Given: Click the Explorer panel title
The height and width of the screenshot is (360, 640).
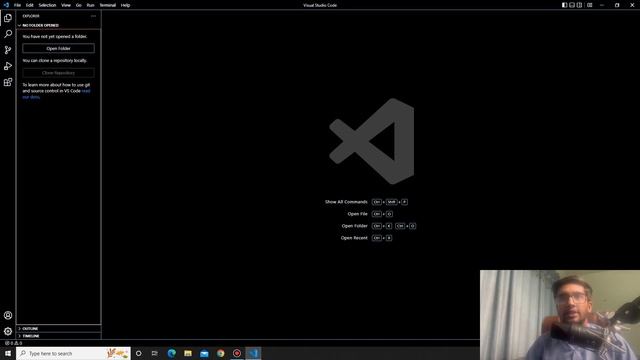Looking at the screenshot, I should pyautogui.click(x=31, y=16).
